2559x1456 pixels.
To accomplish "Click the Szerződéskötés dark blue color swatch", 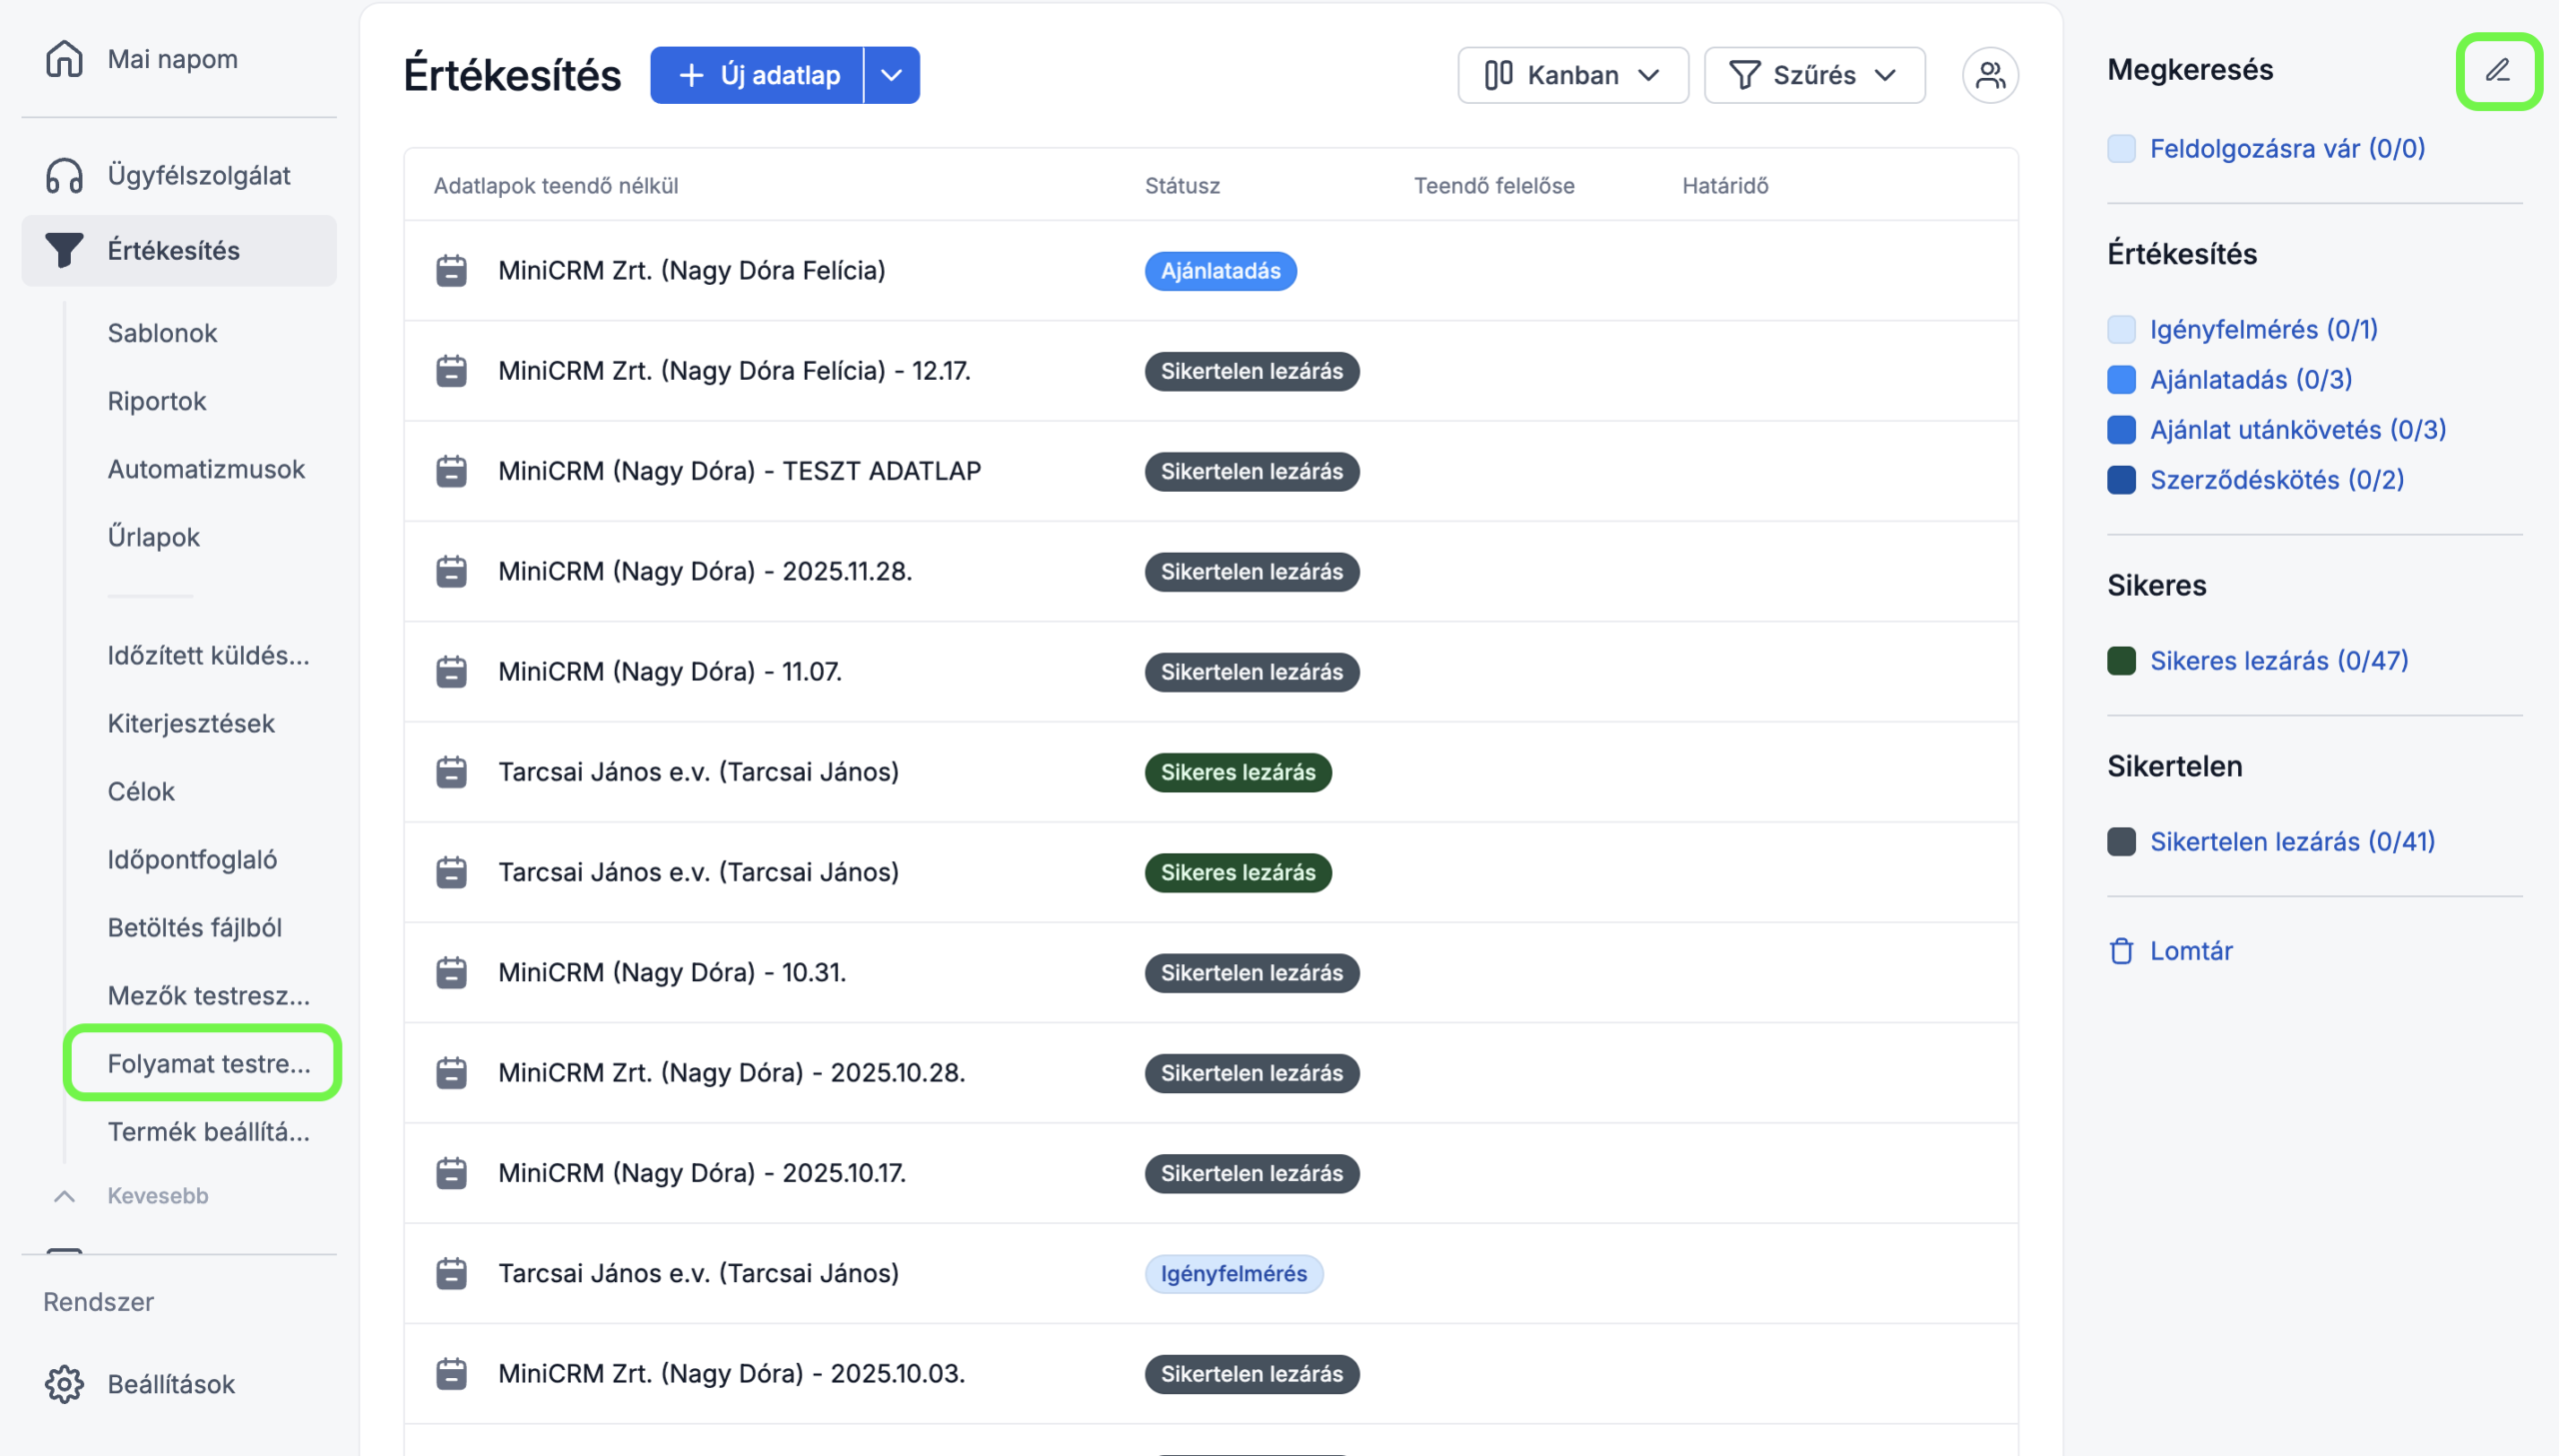I will point(2121,480).
